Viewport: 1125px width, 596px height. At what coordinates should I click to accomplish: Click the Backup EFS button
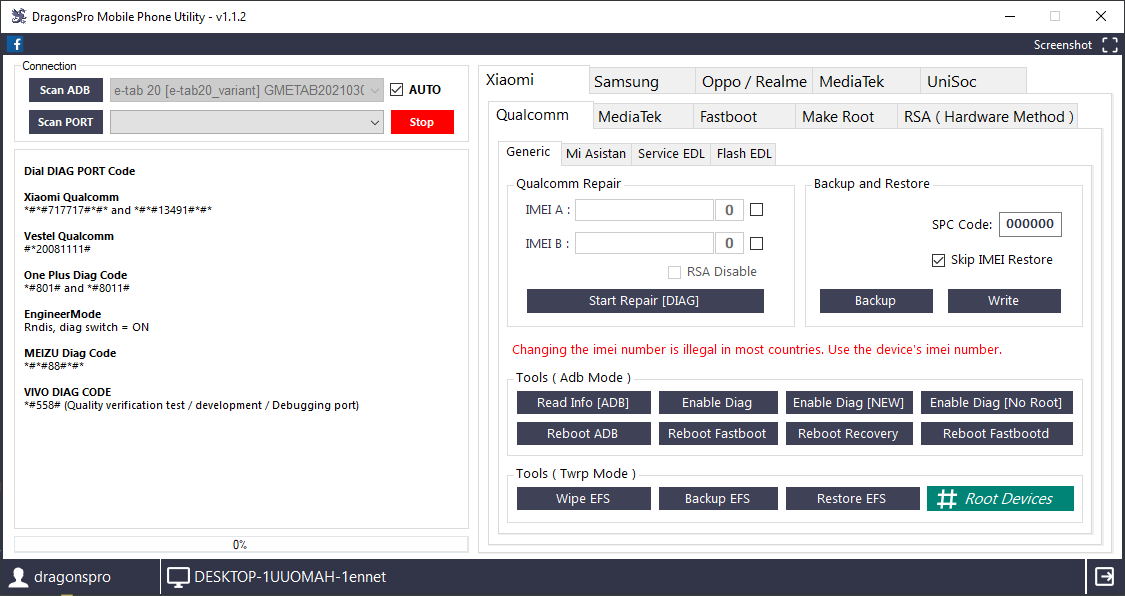pyautogui.click(x=717, y=498)
